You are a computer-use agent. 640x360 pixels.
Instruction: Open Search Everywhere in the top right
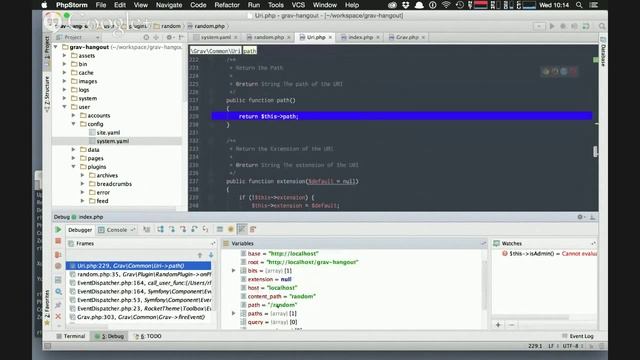602,26
